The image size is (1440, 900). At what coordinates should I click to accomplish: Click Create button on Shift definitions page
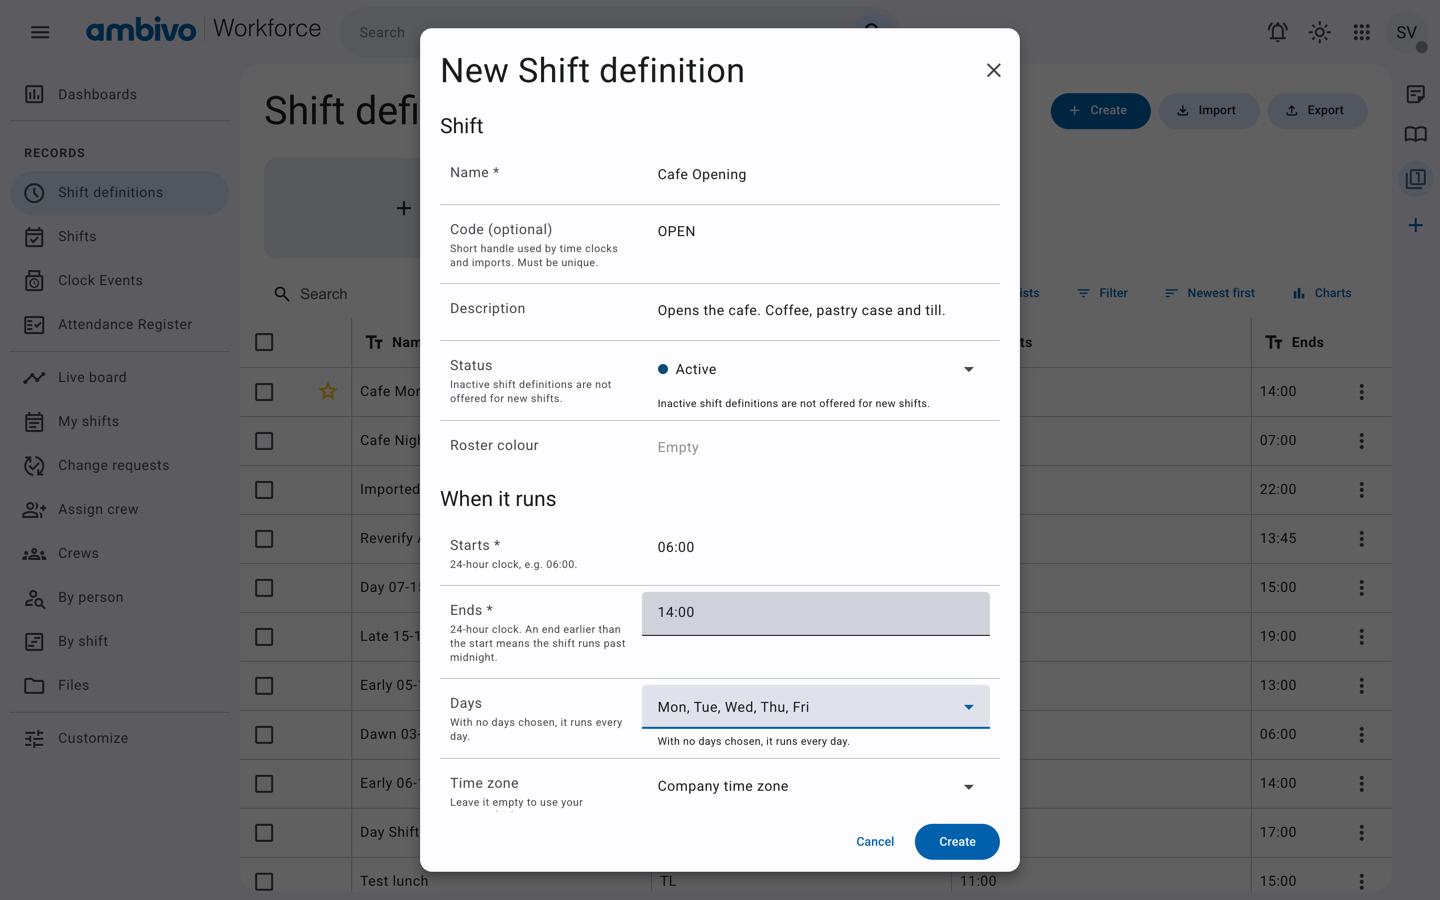[1100, 110]
